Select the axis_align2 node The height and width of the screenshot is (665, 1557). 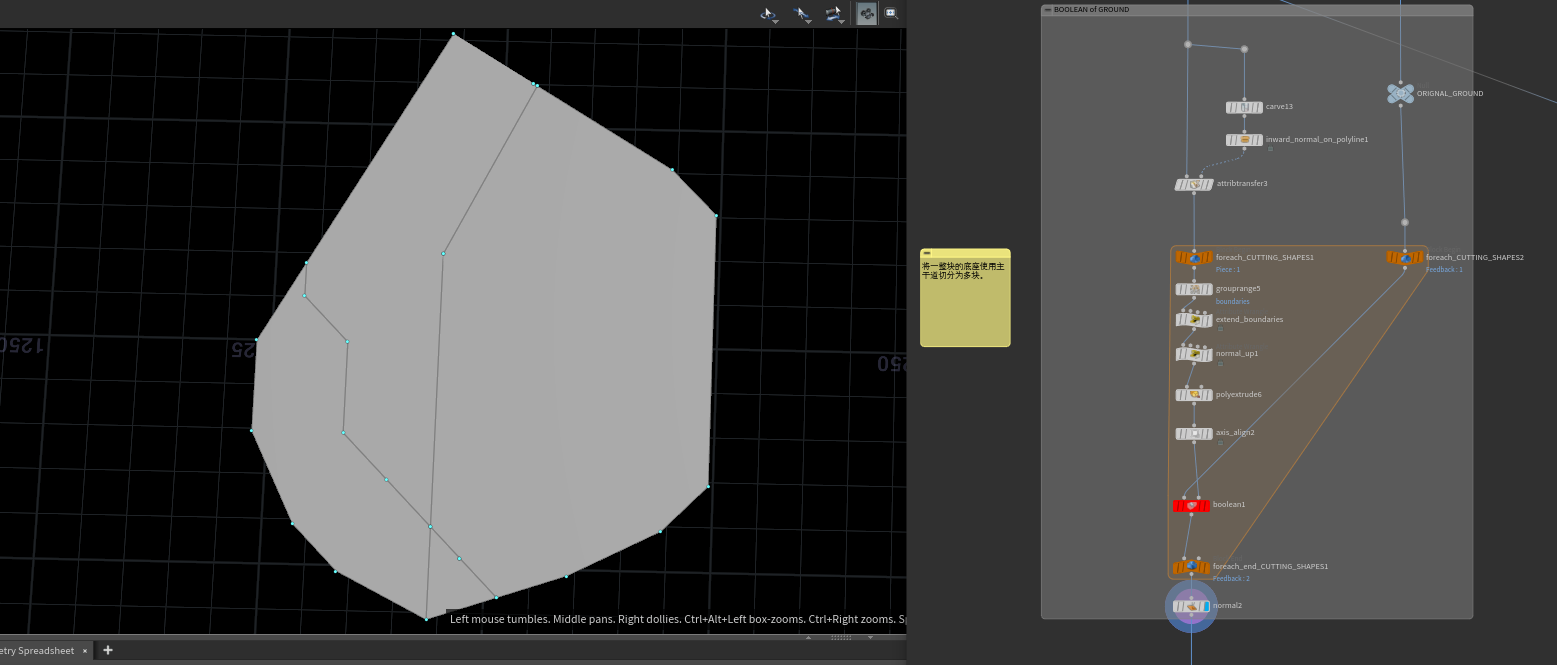coord(1194,434)
